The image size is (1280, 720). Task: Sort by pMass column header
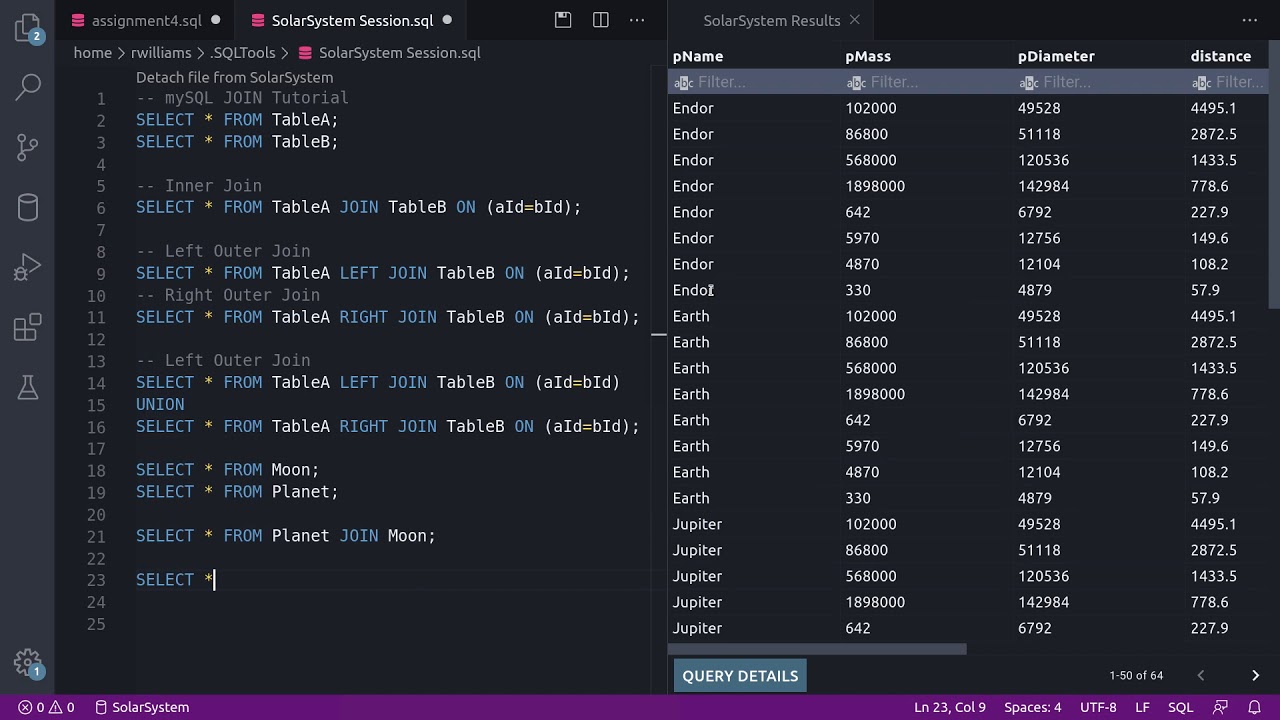[868, 56]
